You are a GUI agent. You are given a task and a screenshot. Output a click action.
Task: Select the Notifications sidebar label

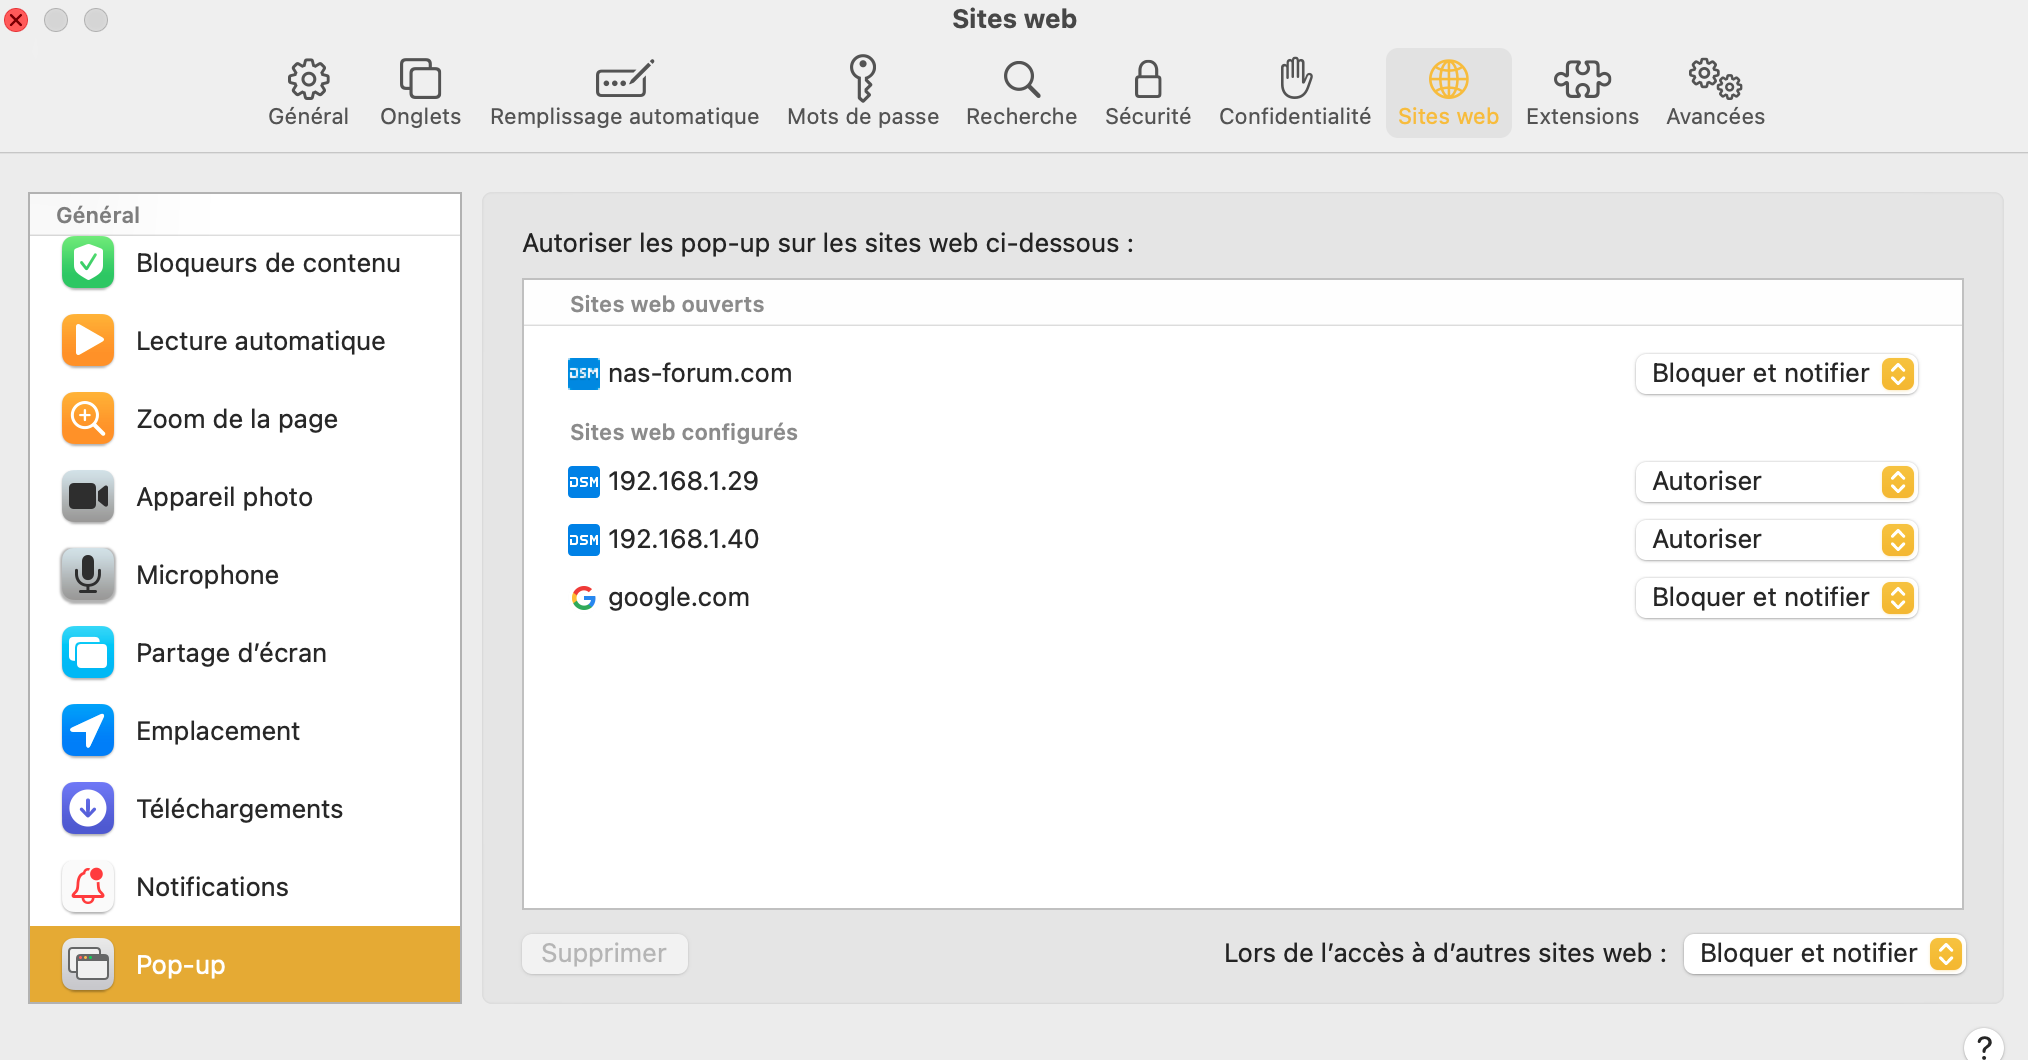(x=212, y=887)
